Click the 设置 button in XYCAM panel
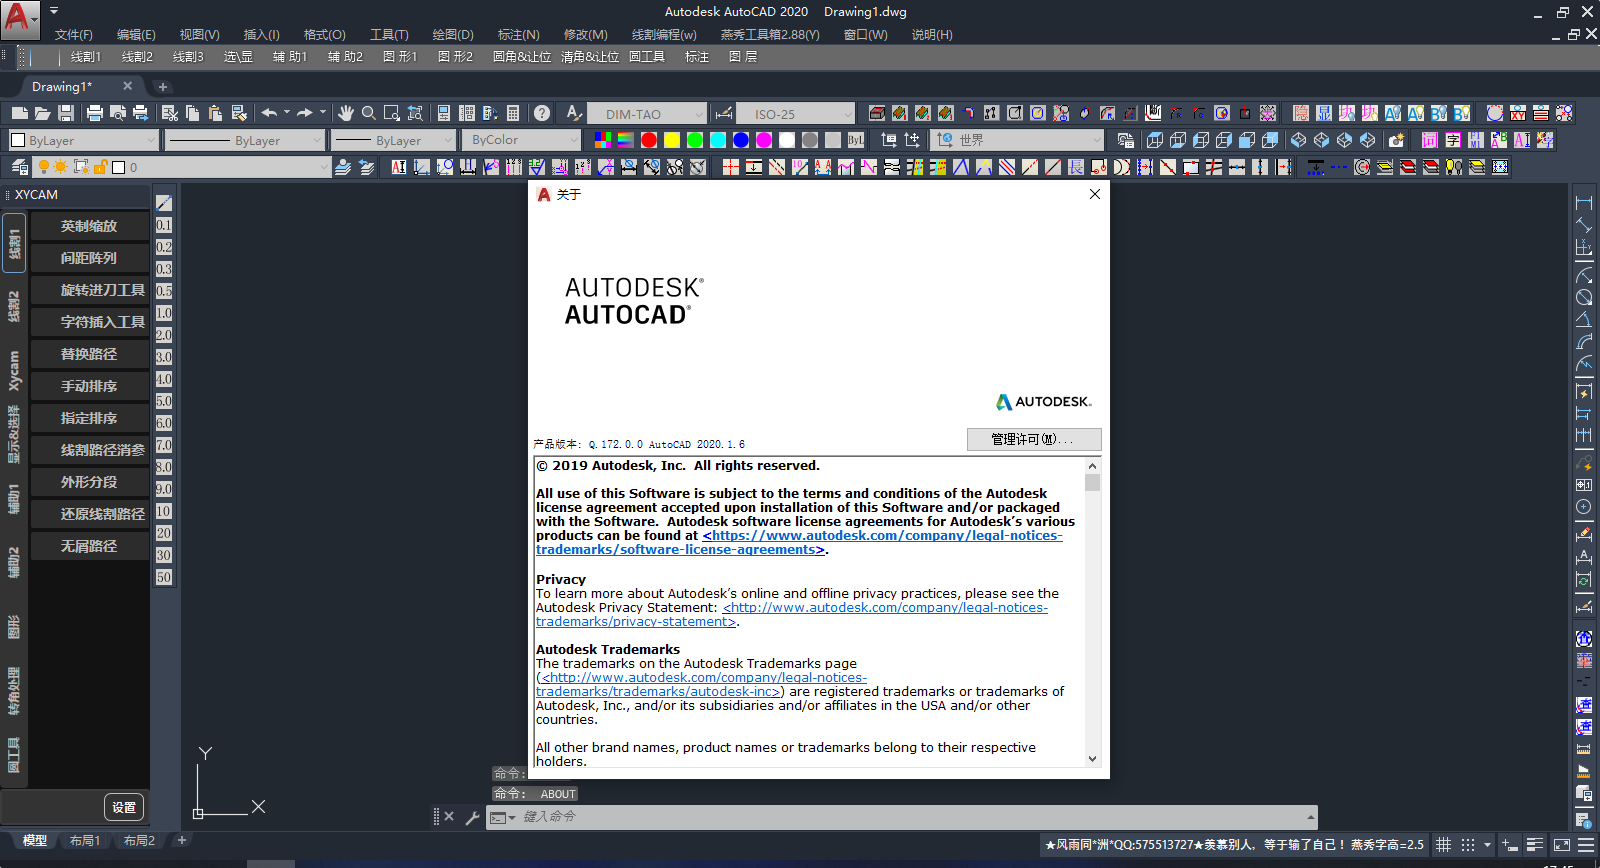 [124, 807]
